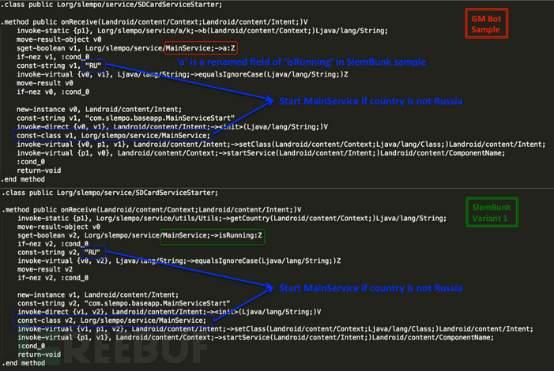Click 'const-class v1, Lorg/slempo/service/MainService;'

click(x=113, y=136)
